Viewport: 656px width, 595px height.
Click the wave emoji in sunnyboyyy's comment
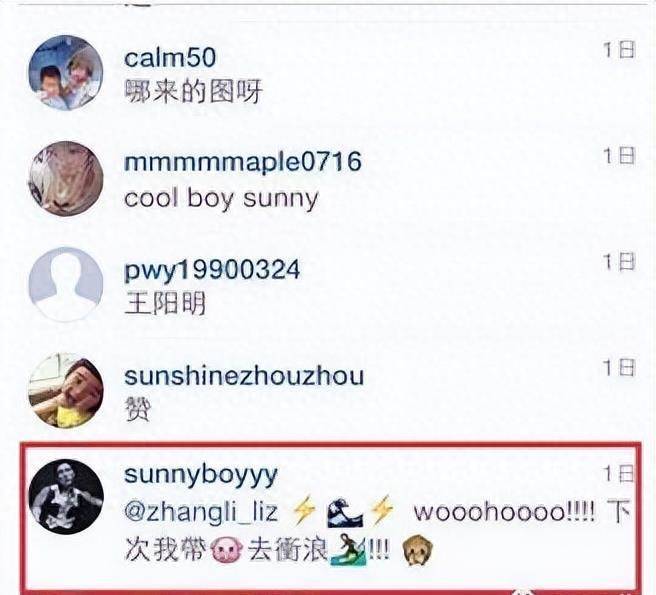pos(344,512)
